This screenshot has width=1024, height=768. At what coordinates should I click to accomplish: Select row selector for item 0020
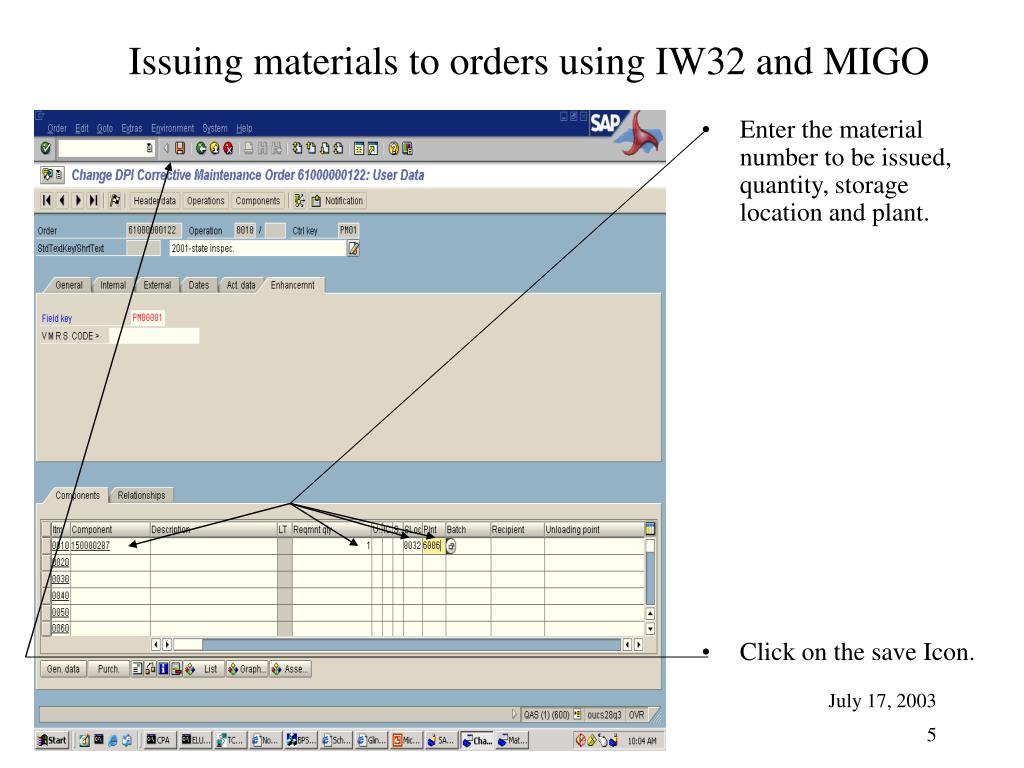pyautogui.click(x=46, y=562)
